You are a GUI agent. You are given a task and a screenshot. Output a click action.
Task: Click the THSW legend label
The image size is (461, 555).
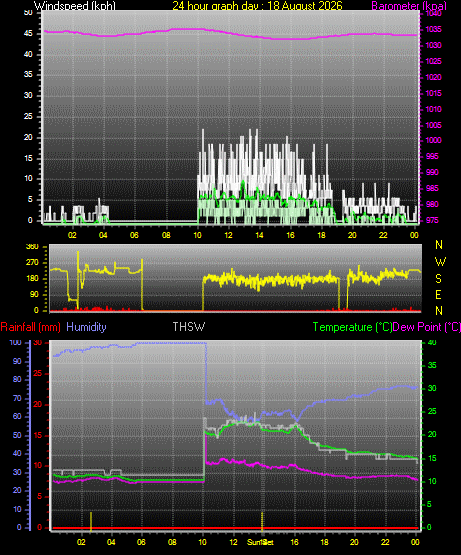pos(188,327)
